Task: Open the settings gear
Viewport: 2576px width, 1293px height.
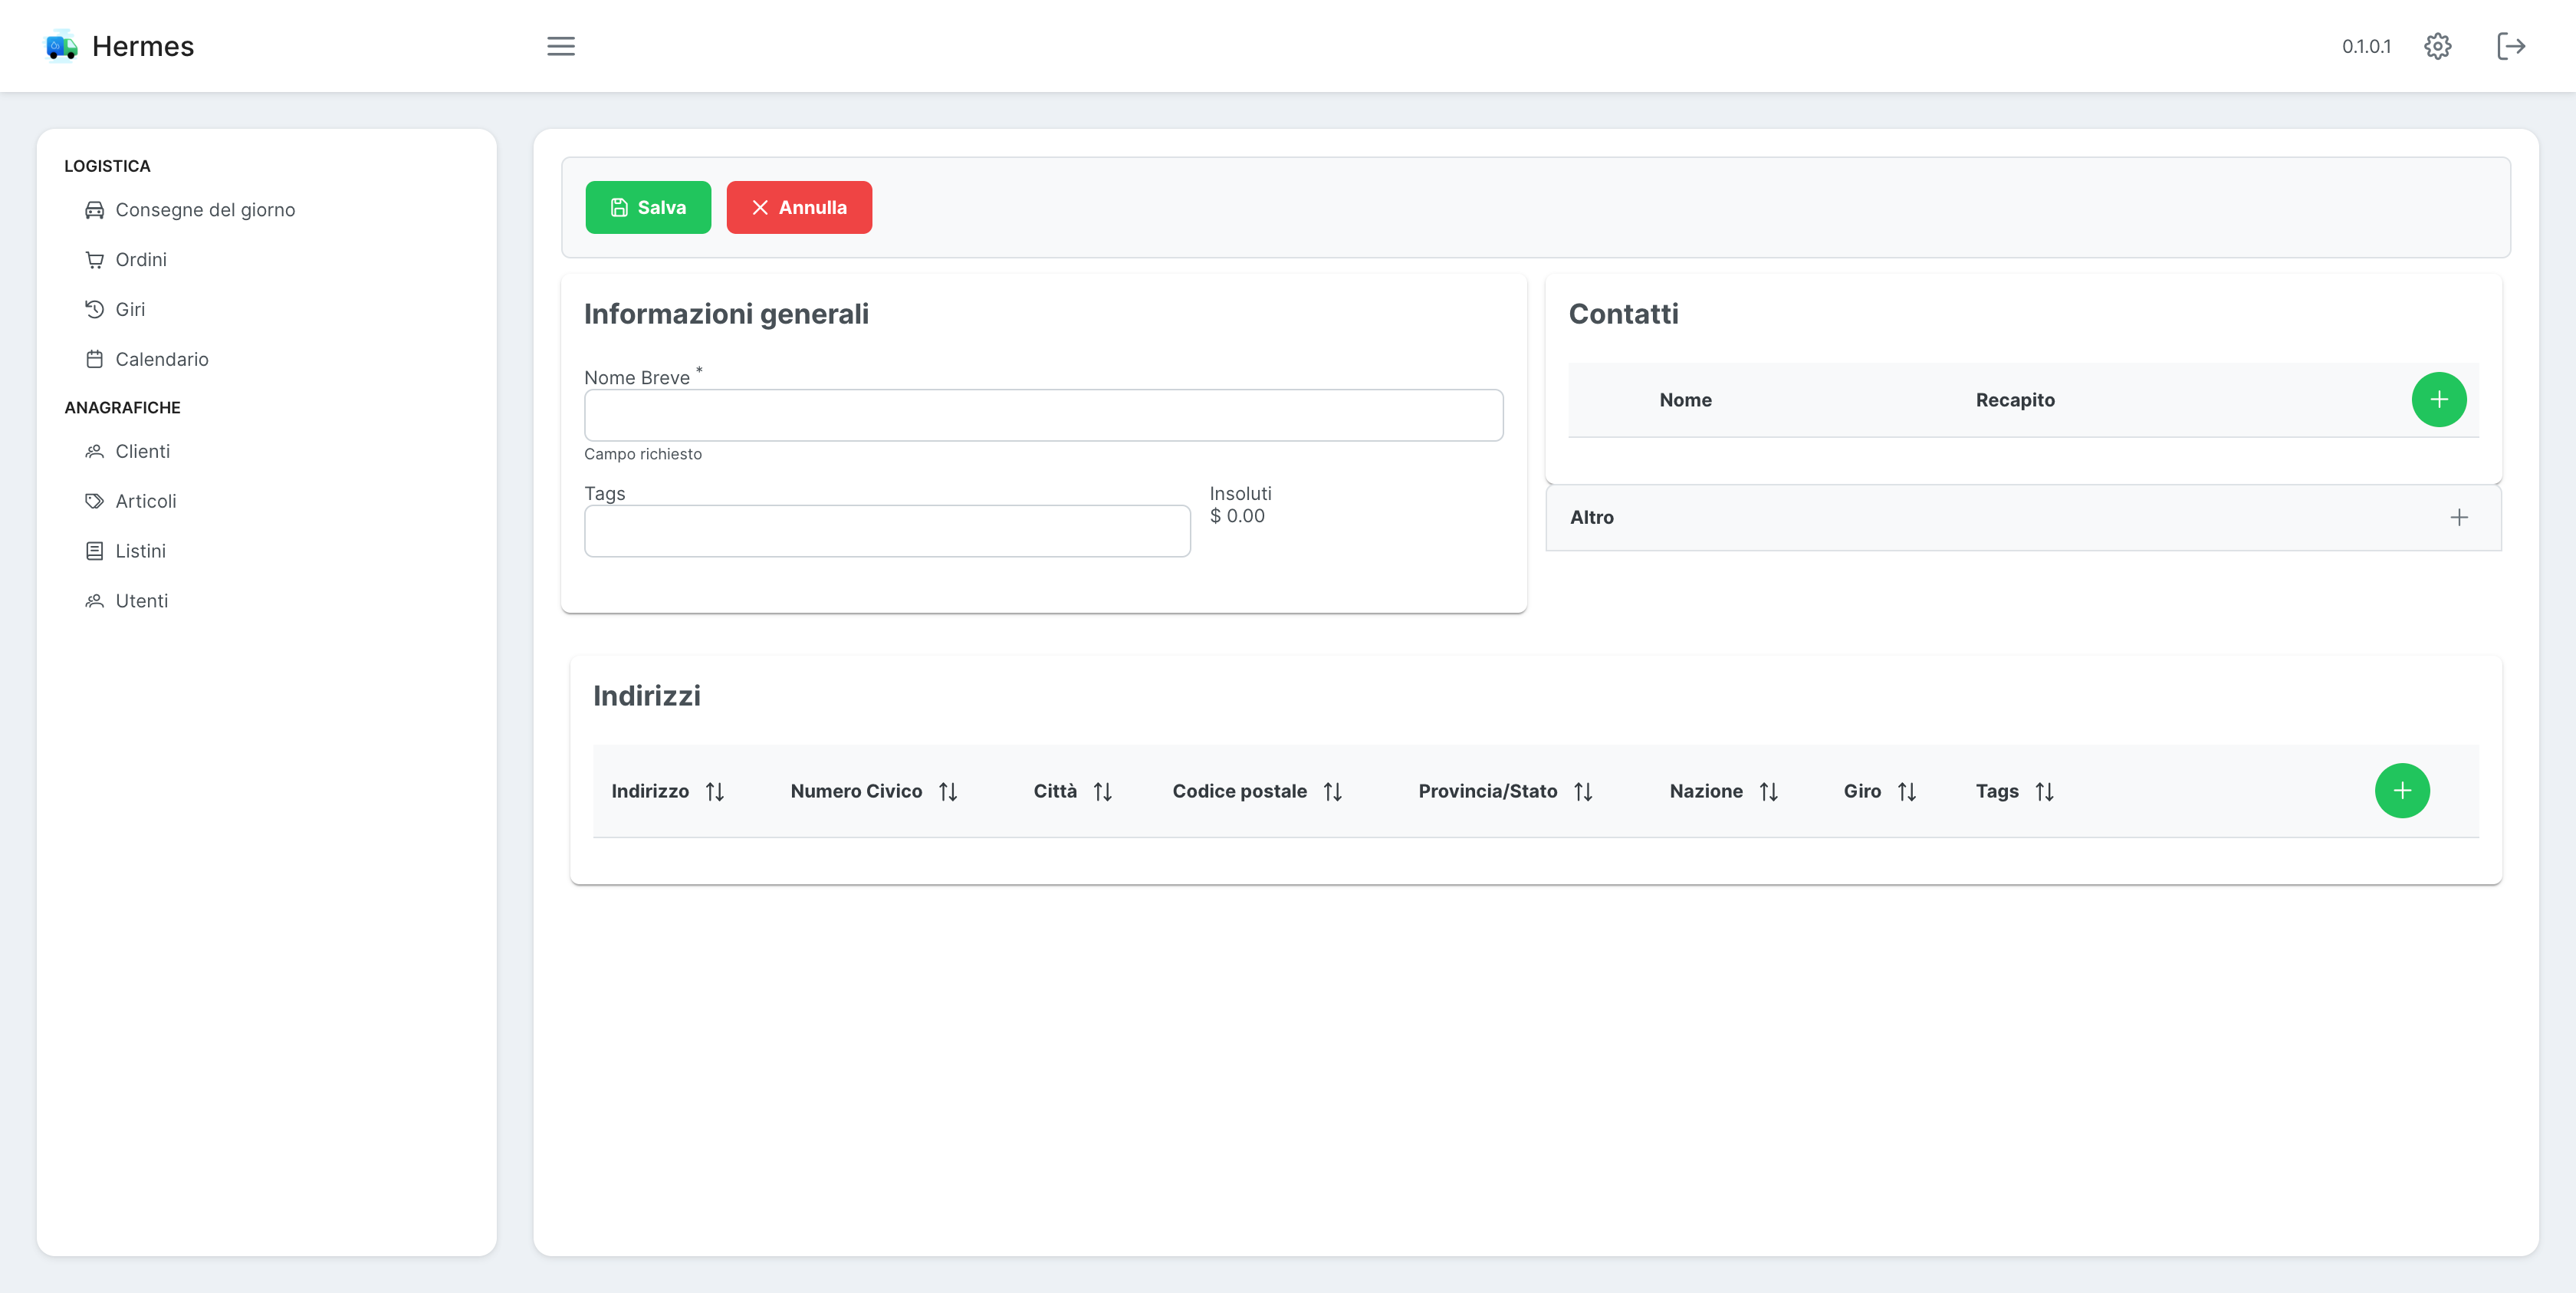Action: 2437,46
